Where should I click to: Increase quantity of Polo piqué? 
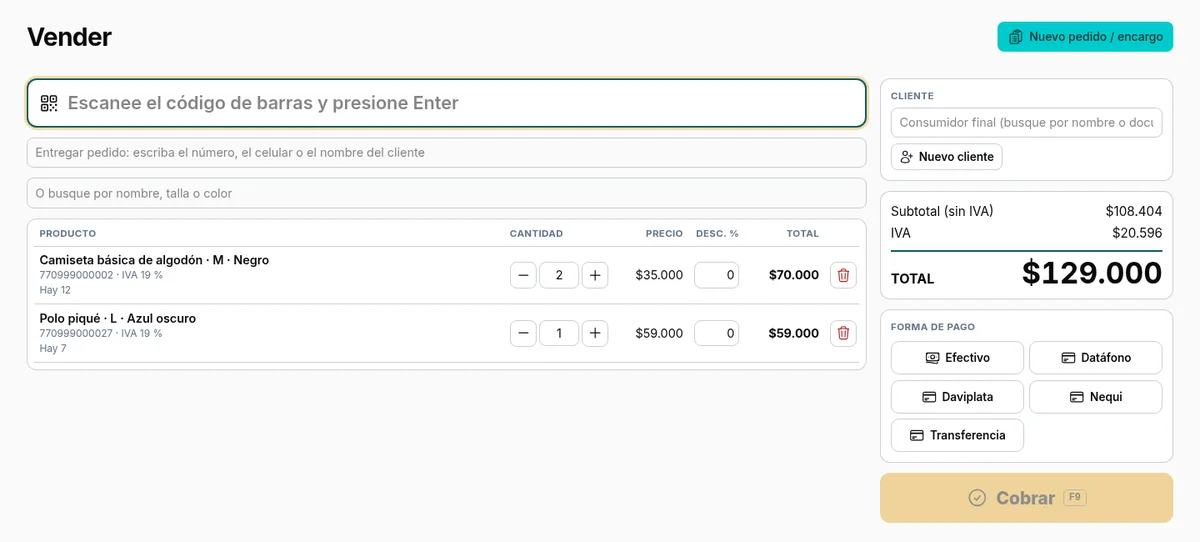[595, 333]
